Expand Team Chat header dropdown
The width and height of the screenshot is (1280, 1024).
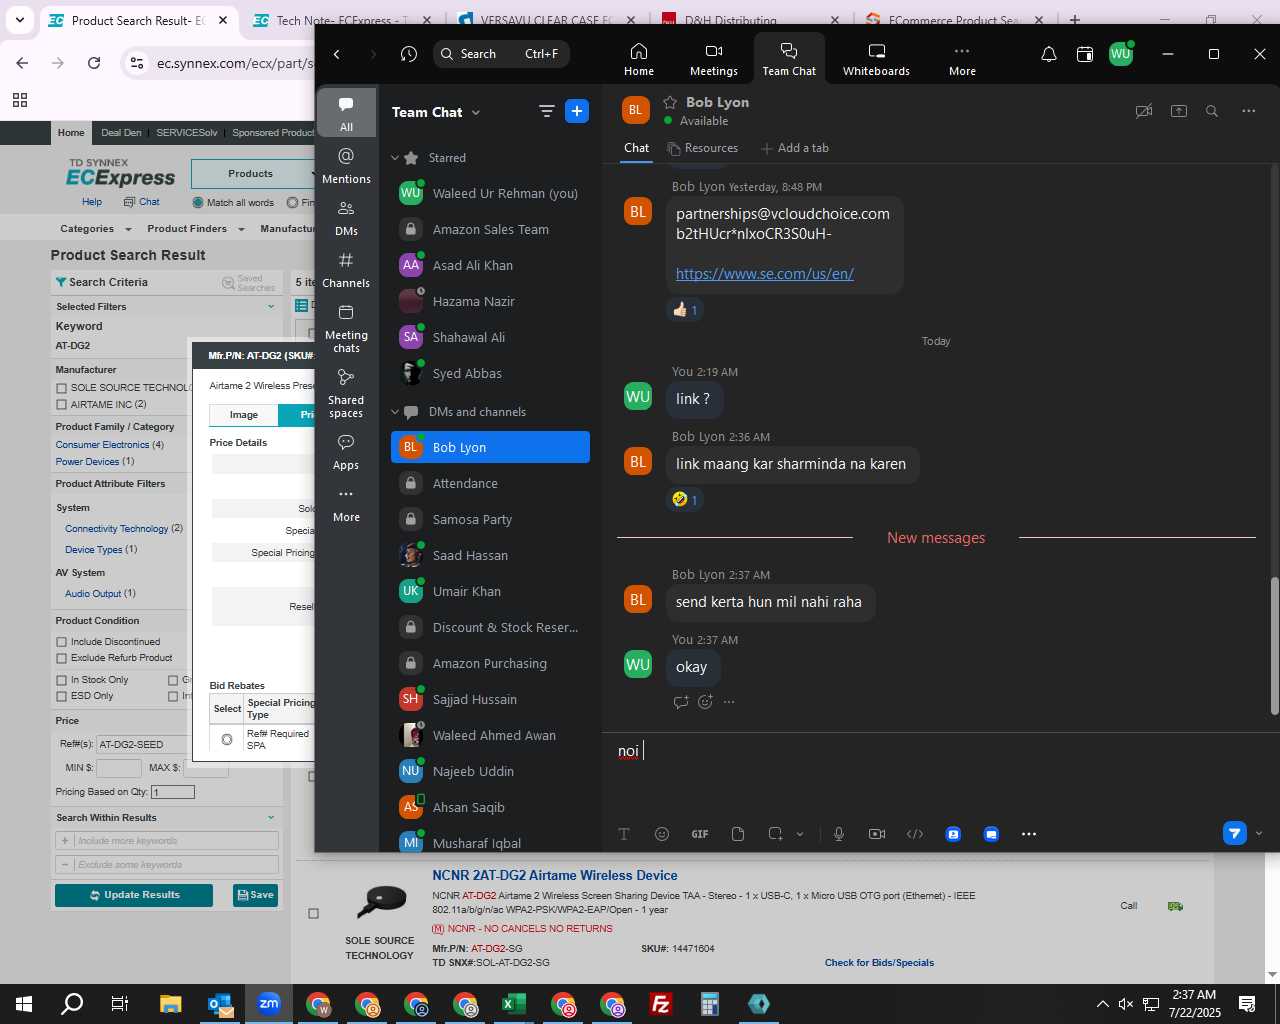(476, 113)
